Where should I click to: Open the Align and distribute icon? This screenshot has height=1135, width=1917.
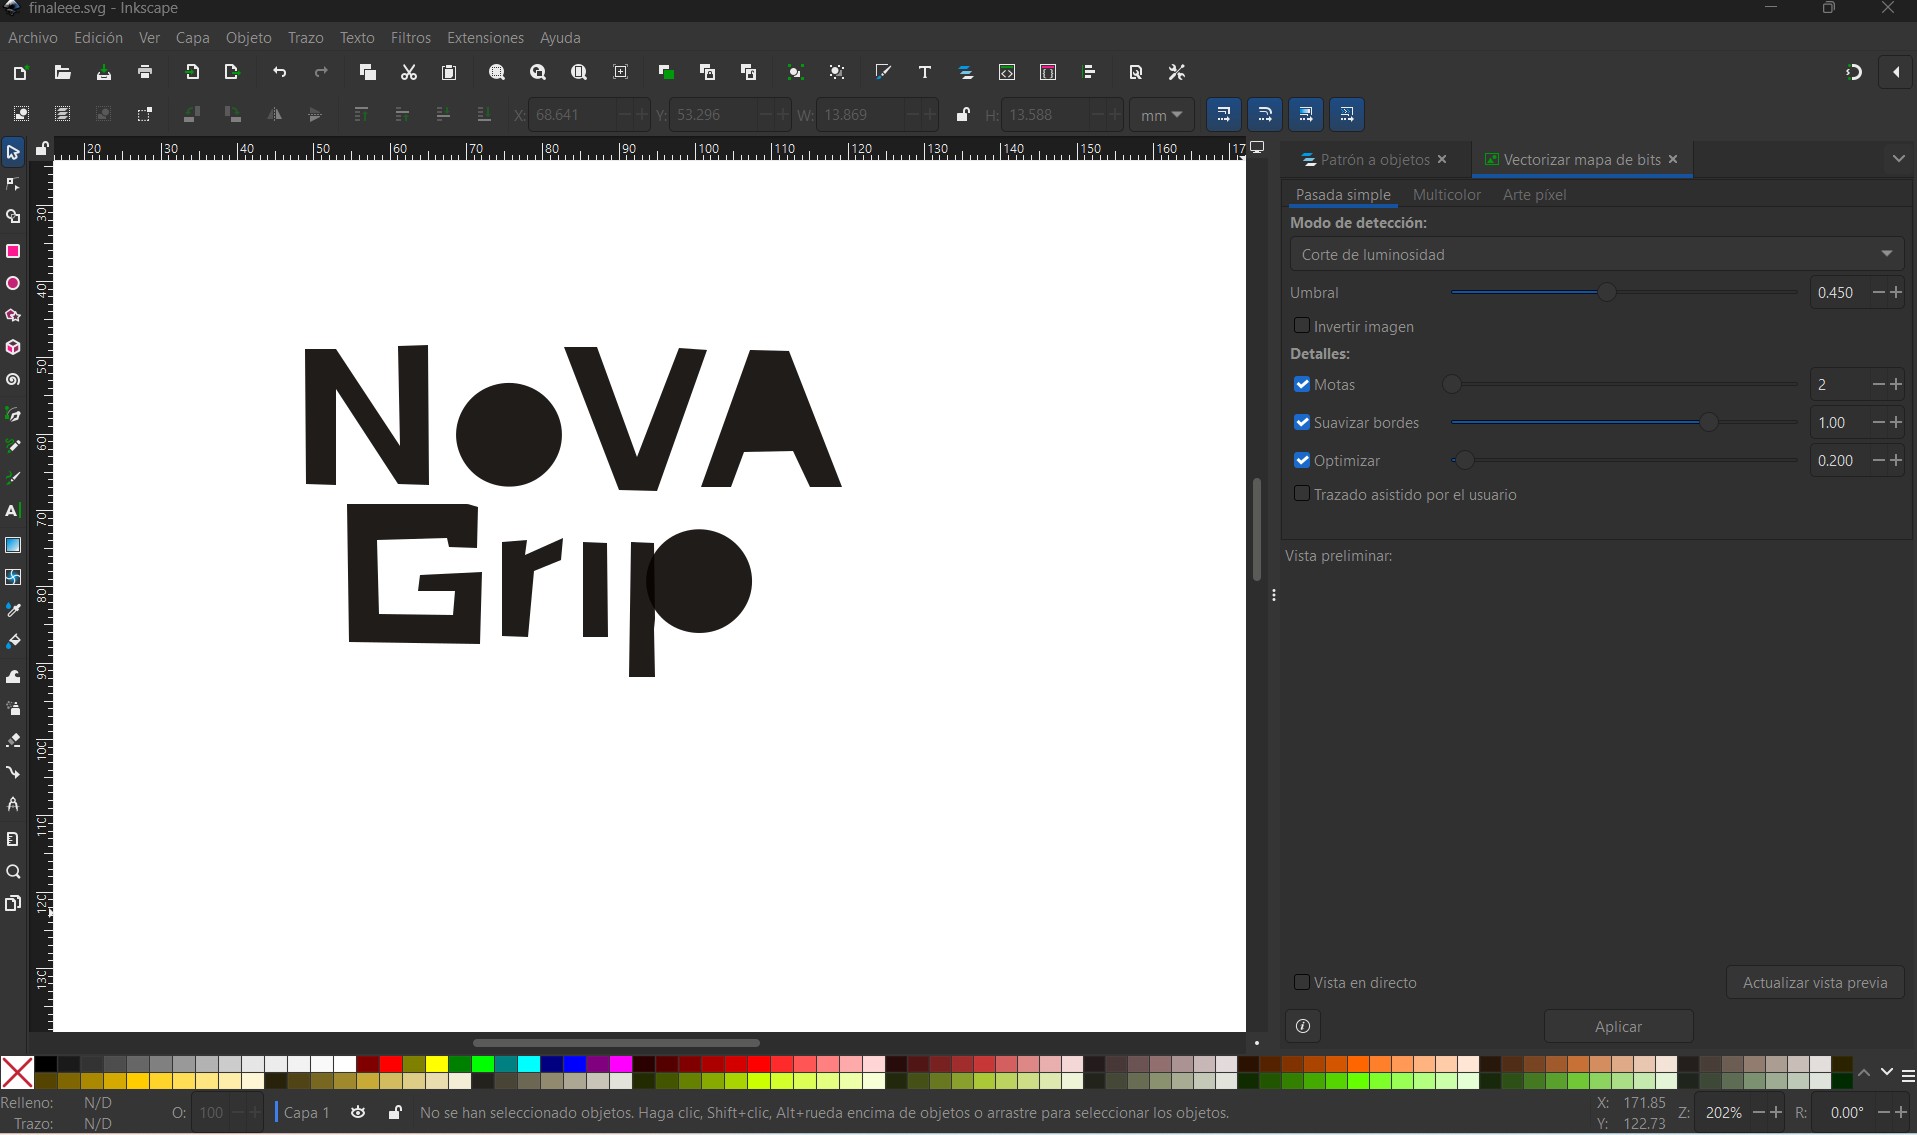[x=1089, y=72]
